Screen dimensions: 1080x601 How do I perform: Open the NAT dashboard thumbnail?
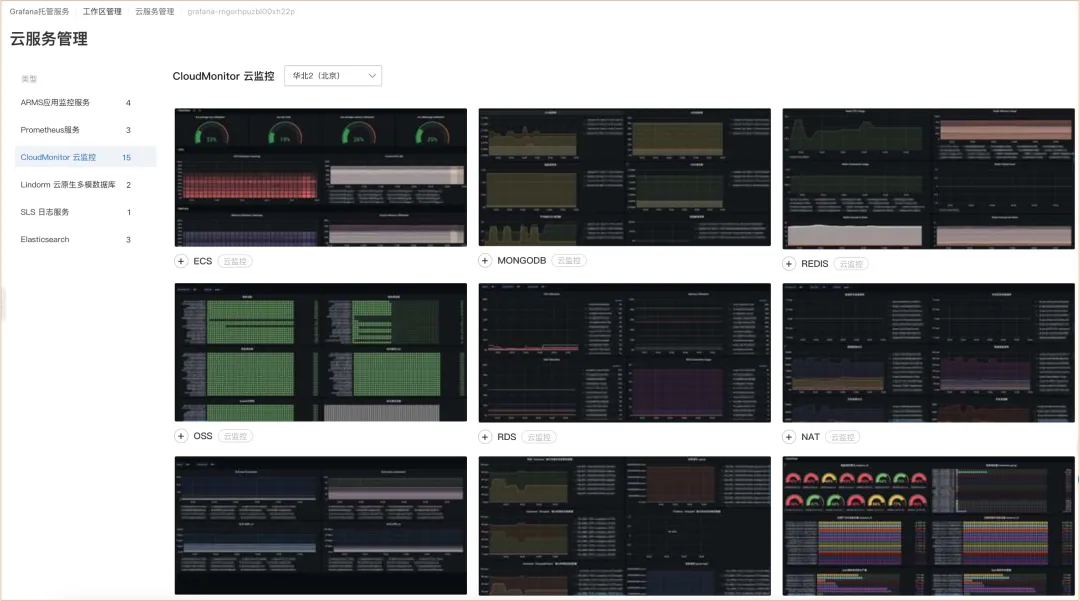(928, 352)
